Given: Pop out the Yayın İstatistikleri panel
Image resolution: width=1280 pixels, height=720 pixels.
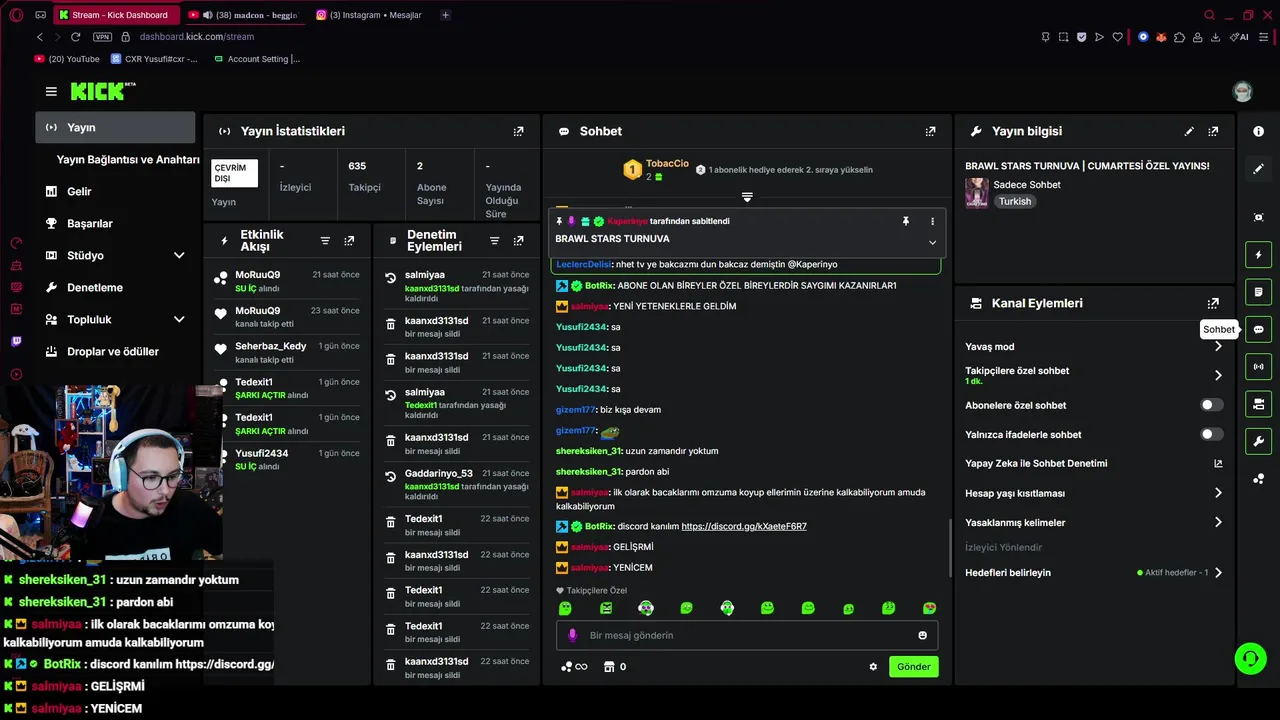Looking at the screenshot, I should (x=518, y=131).
